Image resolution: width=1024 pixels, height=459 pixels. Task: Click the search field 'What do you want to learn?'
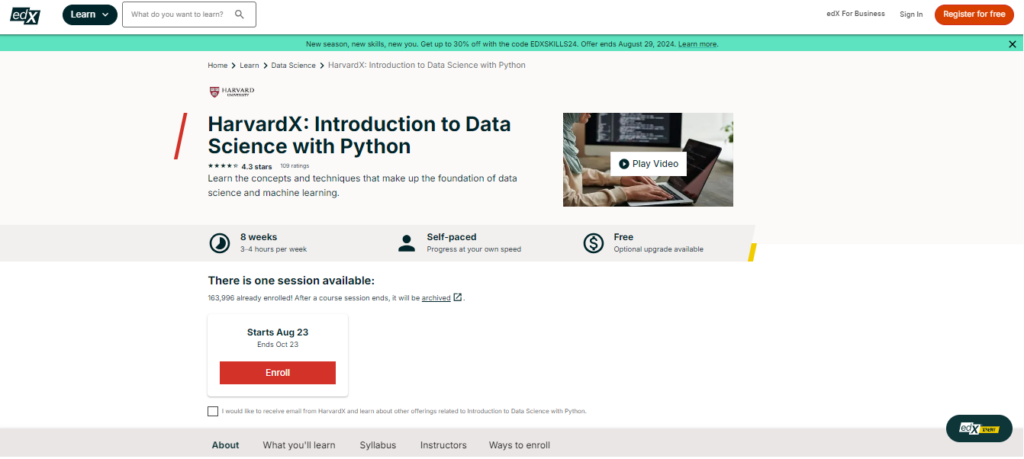[x=189, y=14]
